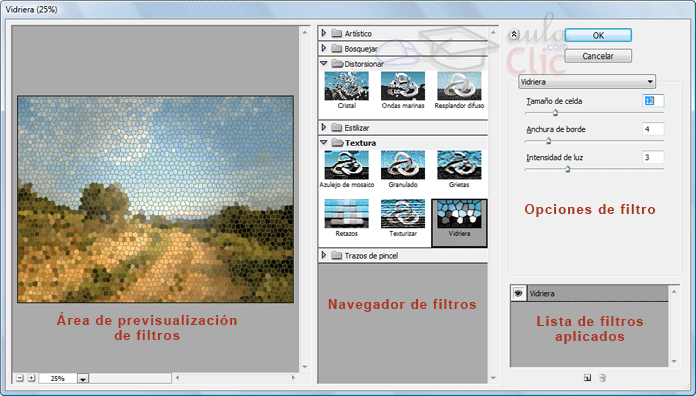Click the filter navigator's down scroll arrow
The width and height of the screenshot is (696, 396).
click(493, 378)
